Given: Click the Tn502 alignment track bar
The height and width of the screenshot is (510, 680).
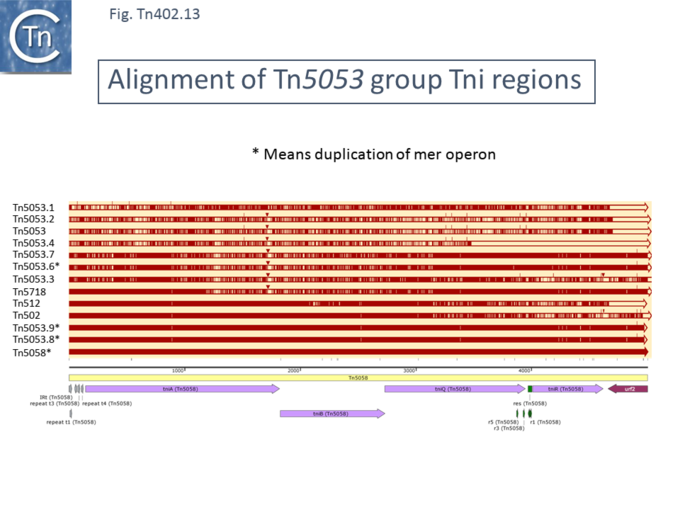Looking at the screenshot, I should tap(358, 316).
